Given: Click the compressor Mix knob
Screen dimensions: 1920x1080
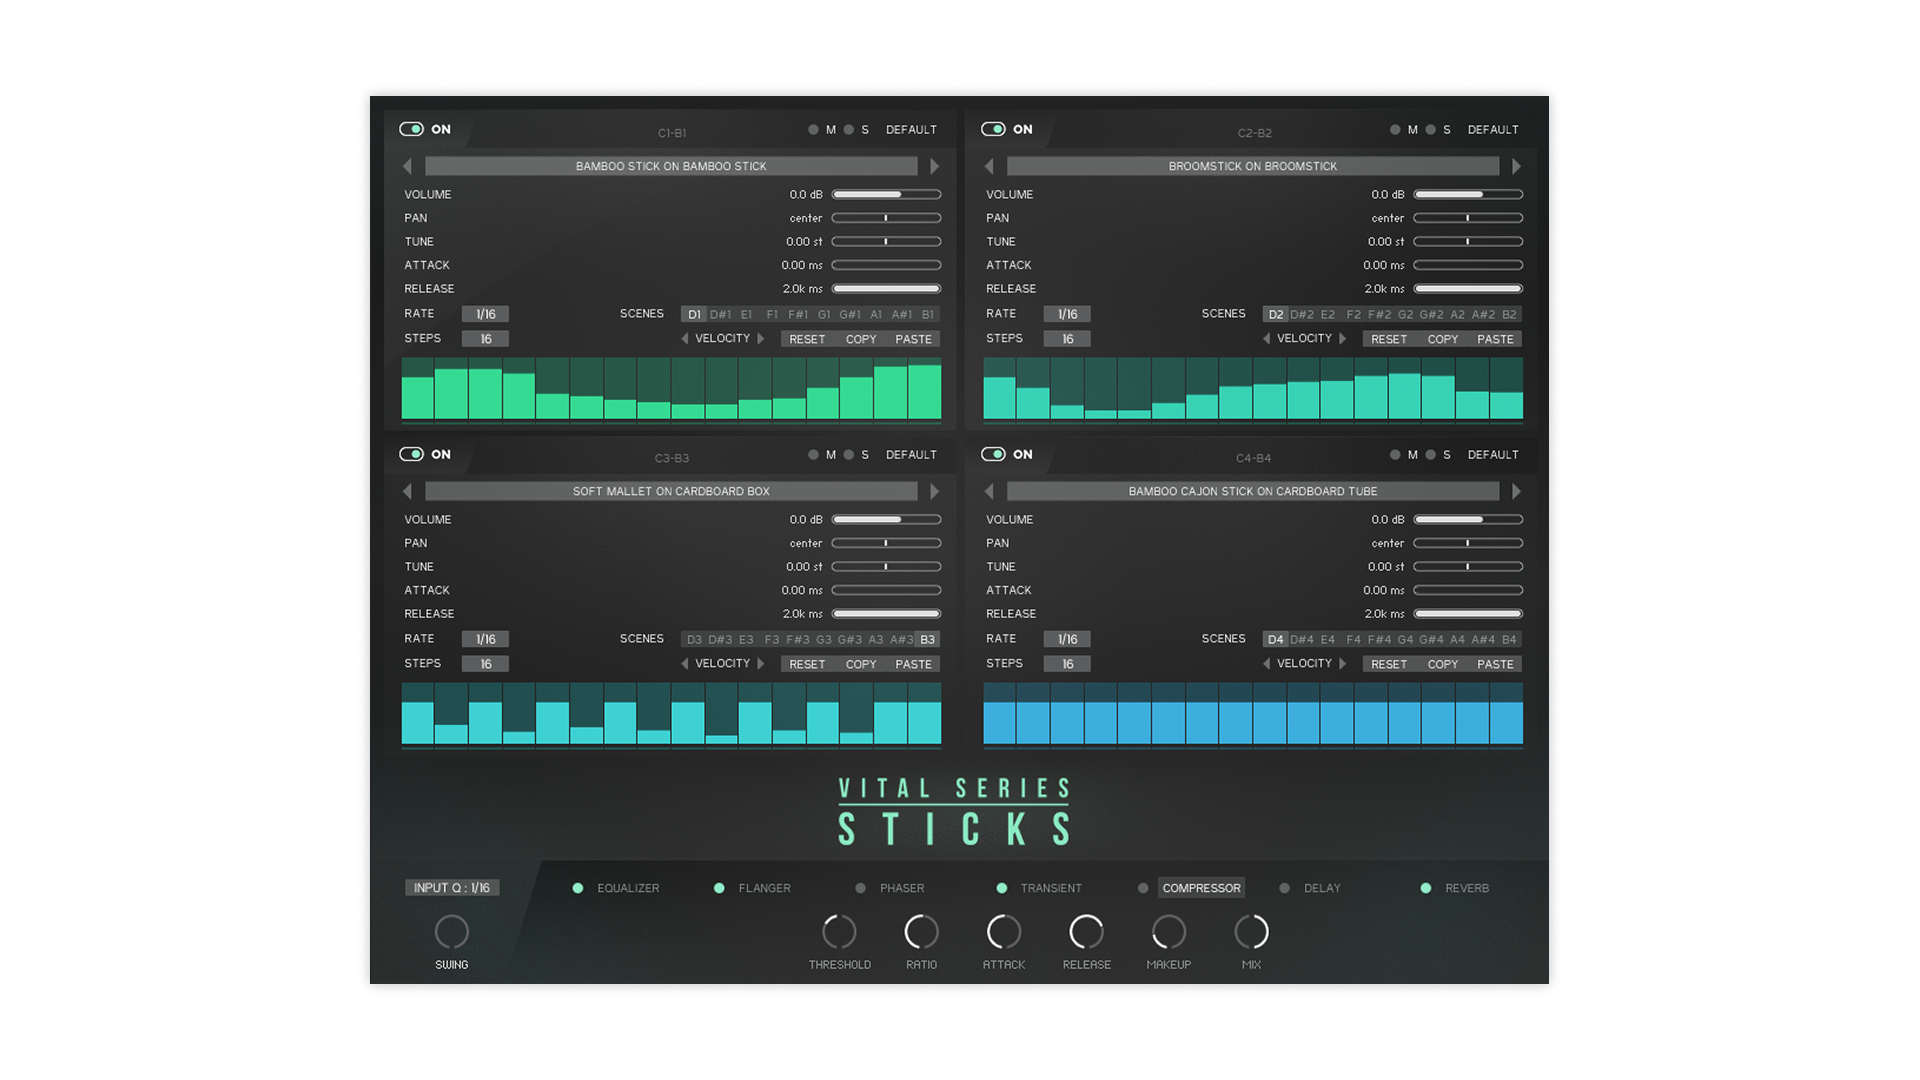Looking at the screenshot, I should click(x=1251, y=932).
